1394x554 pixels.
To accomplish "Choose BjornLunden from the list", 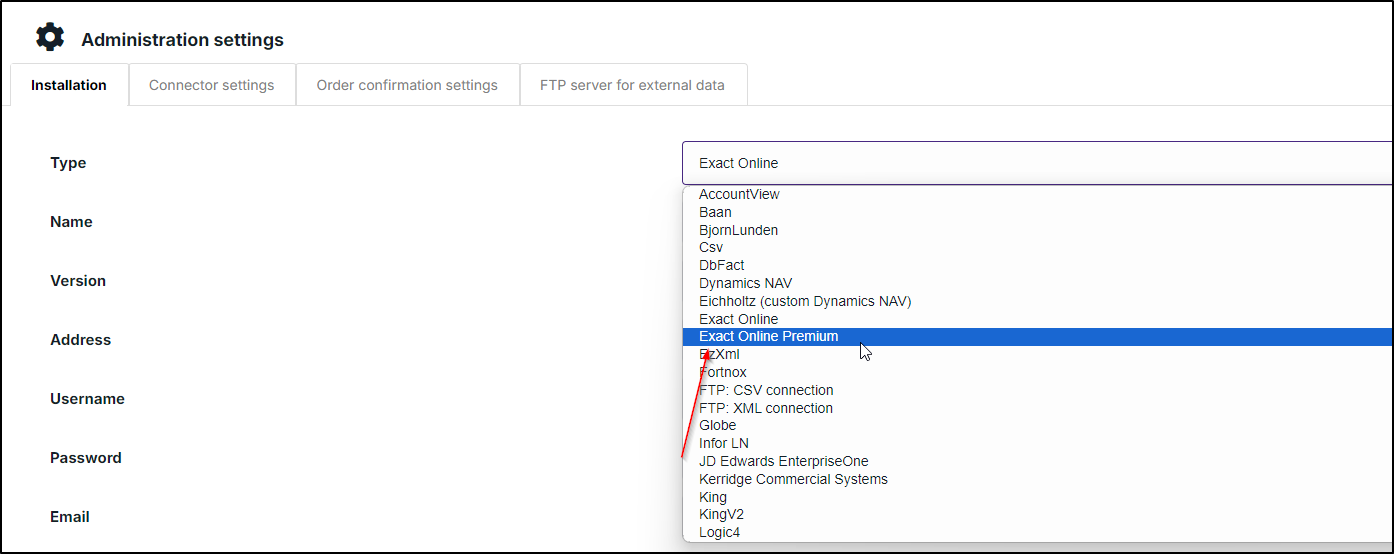I will 1037,230.
